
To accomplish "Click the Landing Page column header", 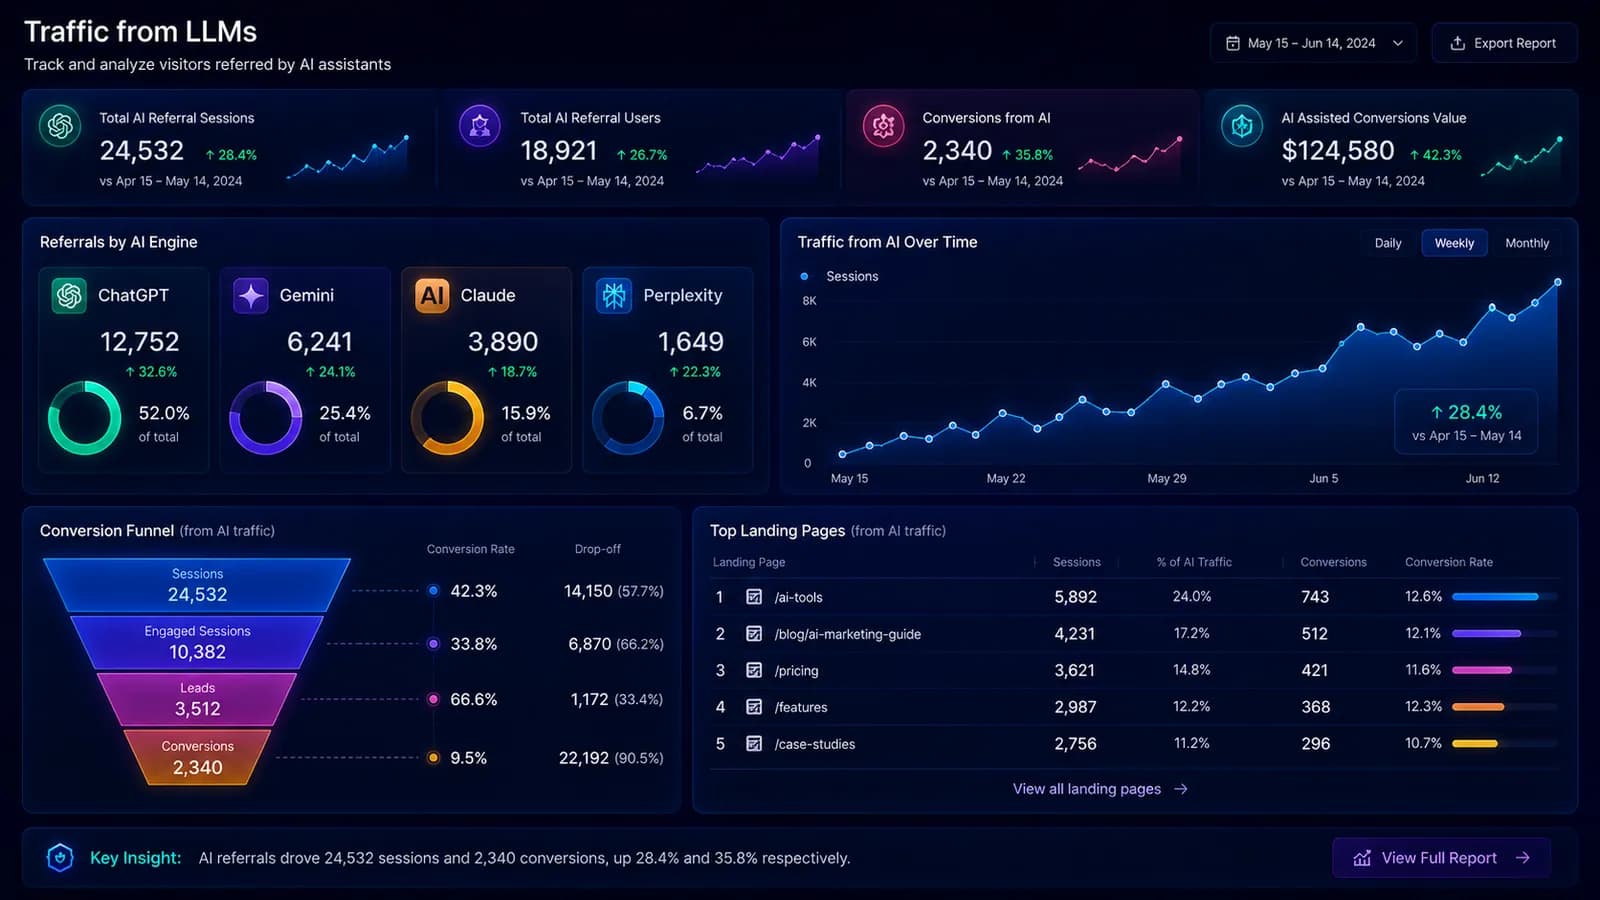I will [748, 562].
